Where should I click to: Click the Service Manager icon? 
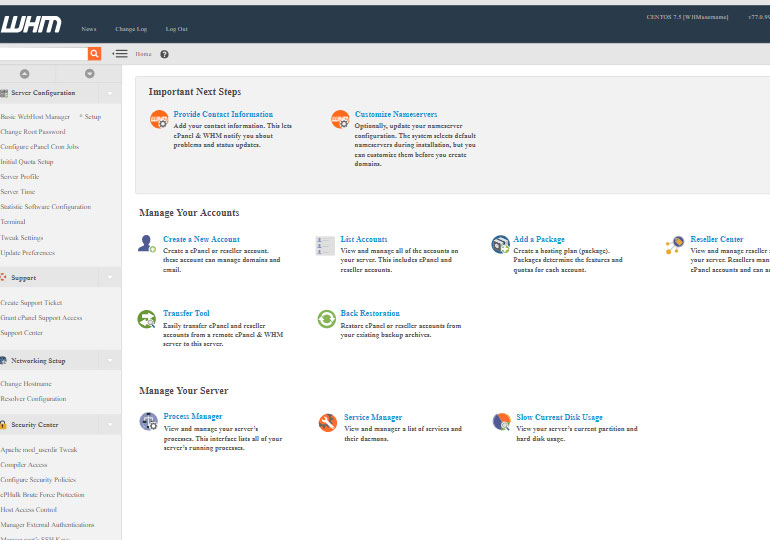328,422
